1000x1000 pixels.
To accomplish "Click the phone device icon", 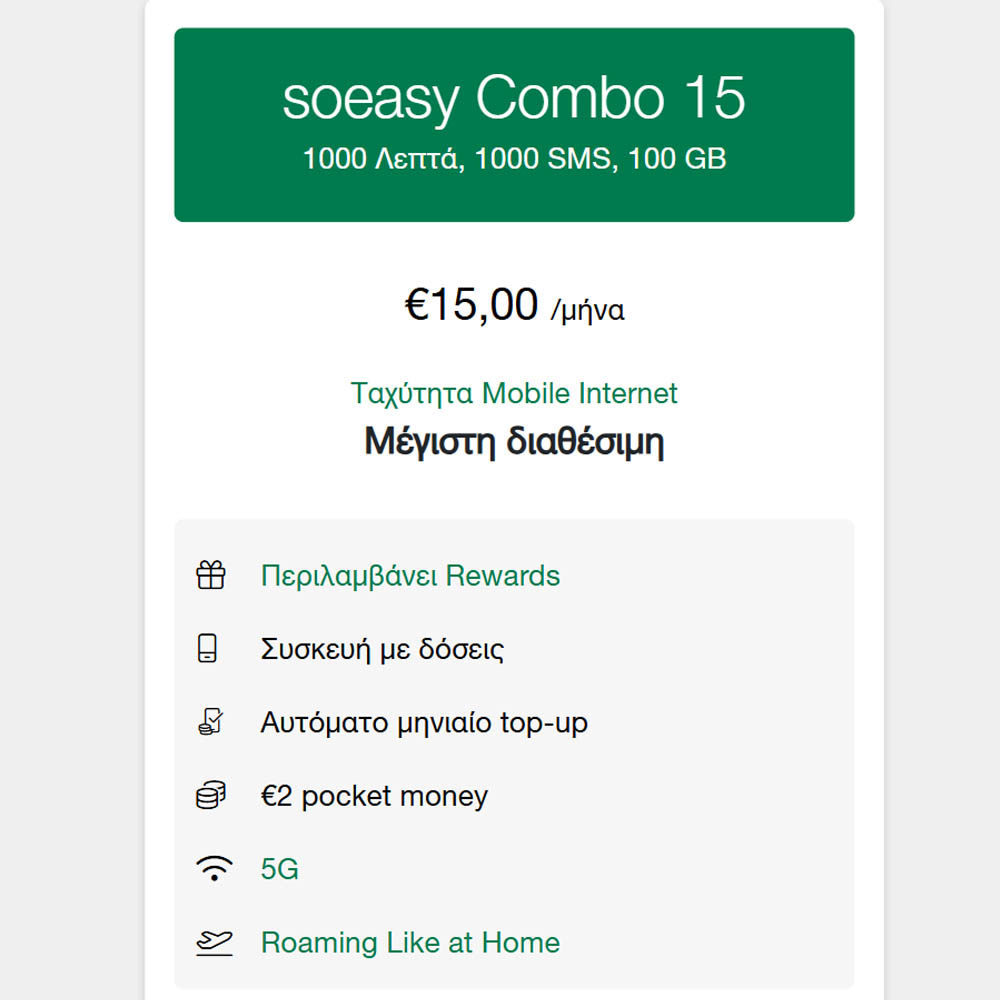I will (x=207, y=649).
